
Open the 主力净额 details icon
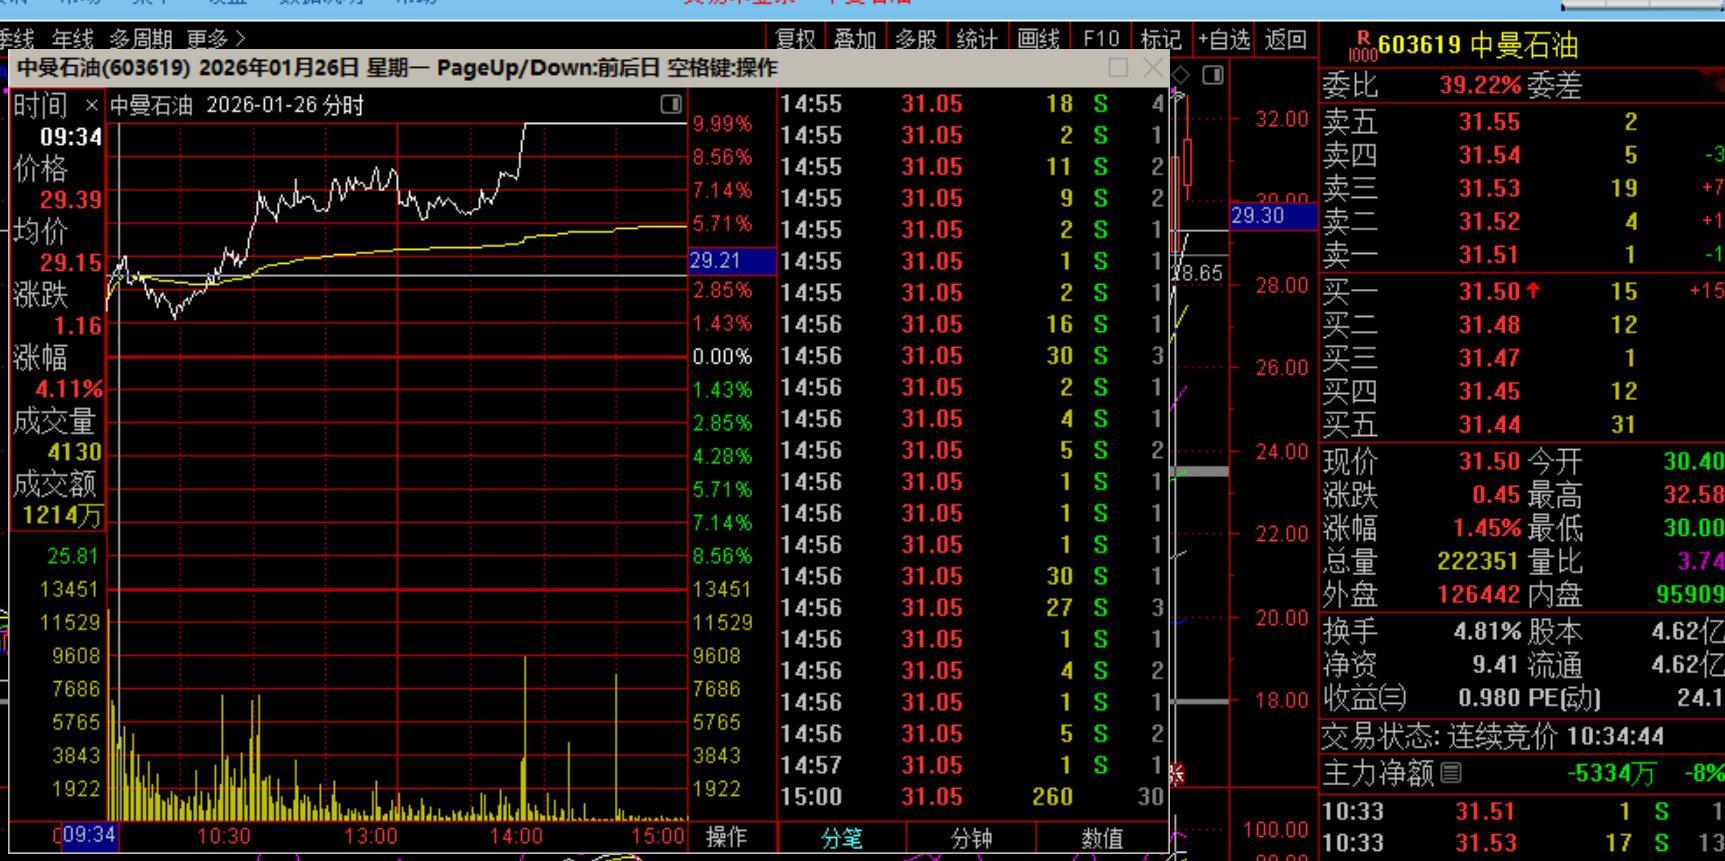[x=1452, y=772]
